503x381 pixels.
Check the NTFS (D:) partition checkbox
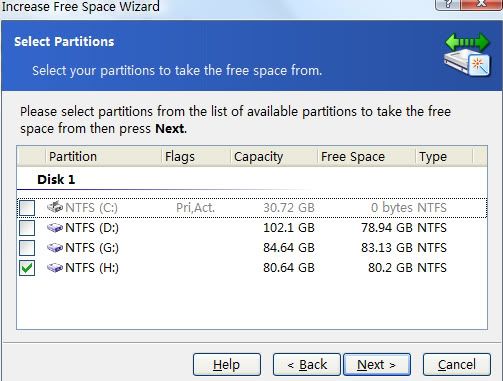click(x=27, y=228)
